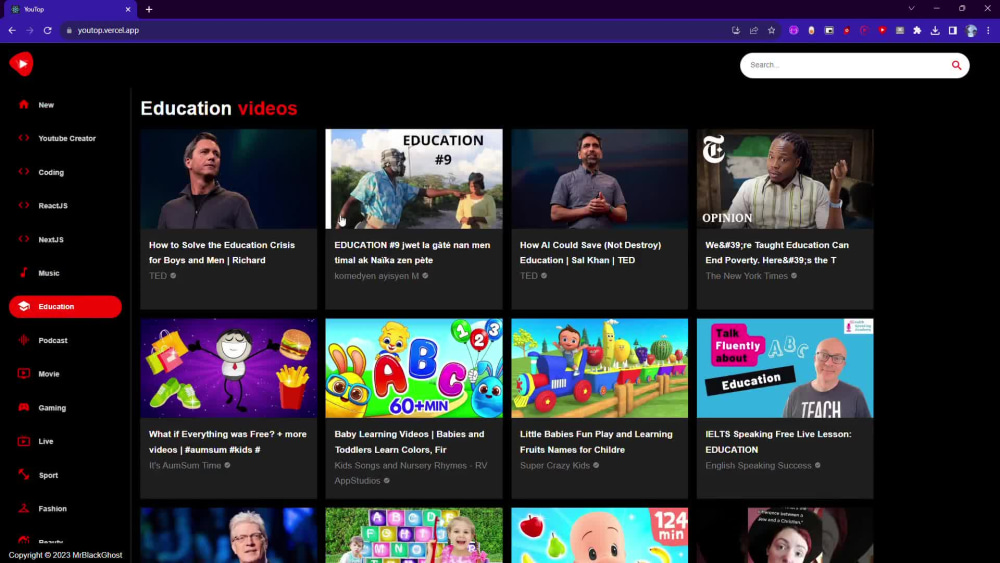Open Richard Reeves TED video thumbnail

click(x=228, y=179)
